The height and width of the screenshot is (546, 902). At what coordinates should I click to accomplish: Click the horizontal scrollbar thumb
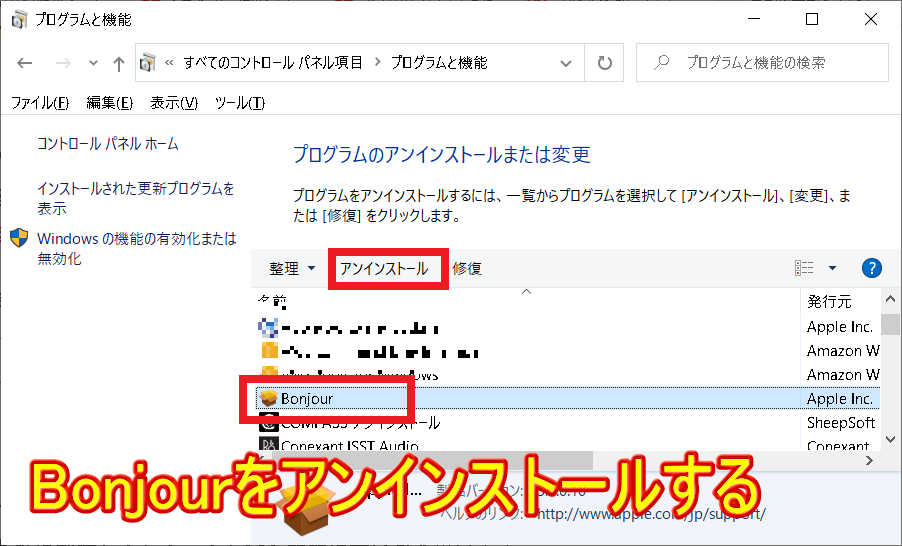click(x=431, y=460)
